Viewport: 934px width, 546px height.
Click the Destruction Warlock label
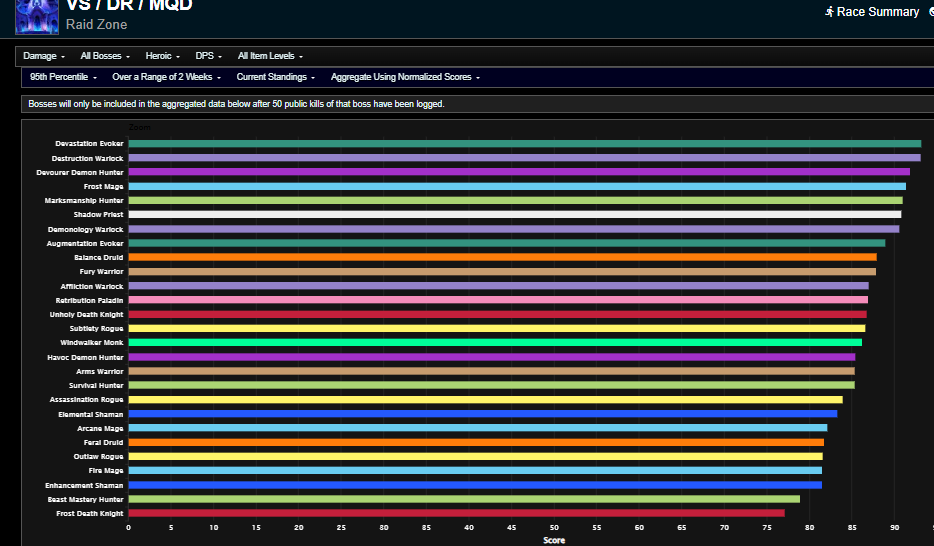(x=88, y=158)
